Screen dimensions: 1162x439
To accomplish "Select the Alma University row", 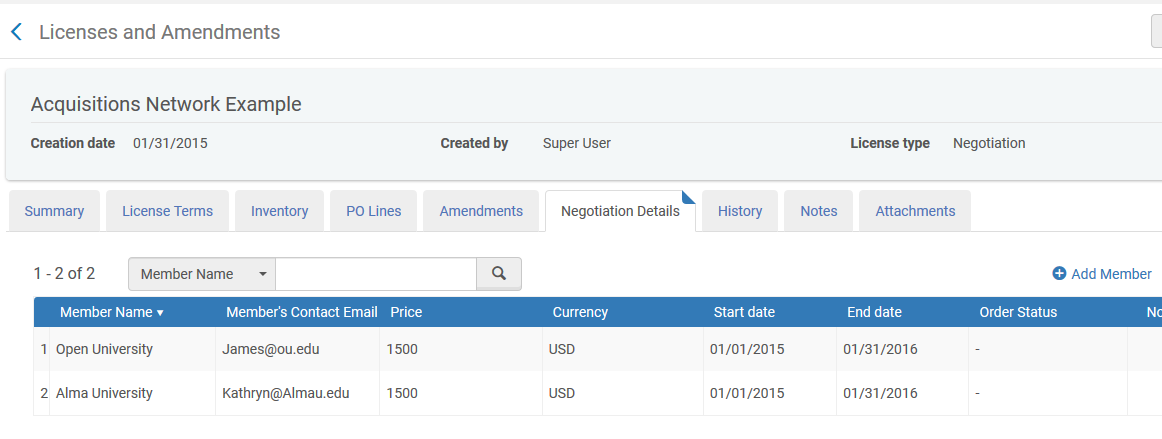I will (x=104, y=393).
